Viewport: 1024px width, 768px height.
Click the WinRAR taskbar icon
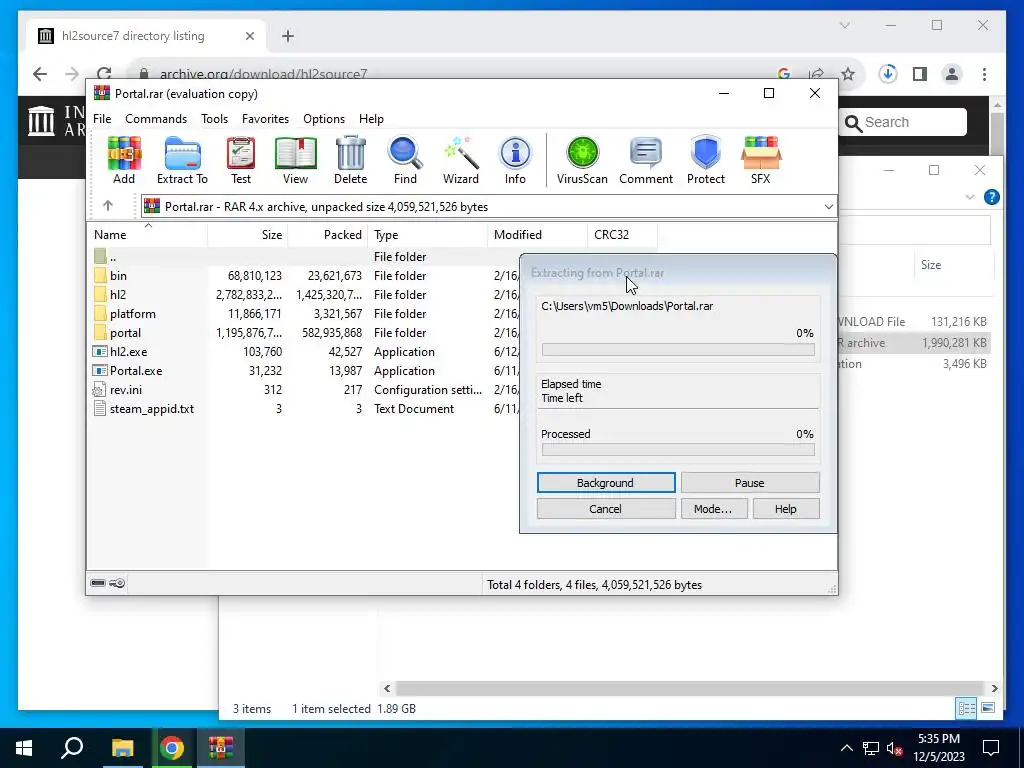pyautogui.click(x=221, y=748)
